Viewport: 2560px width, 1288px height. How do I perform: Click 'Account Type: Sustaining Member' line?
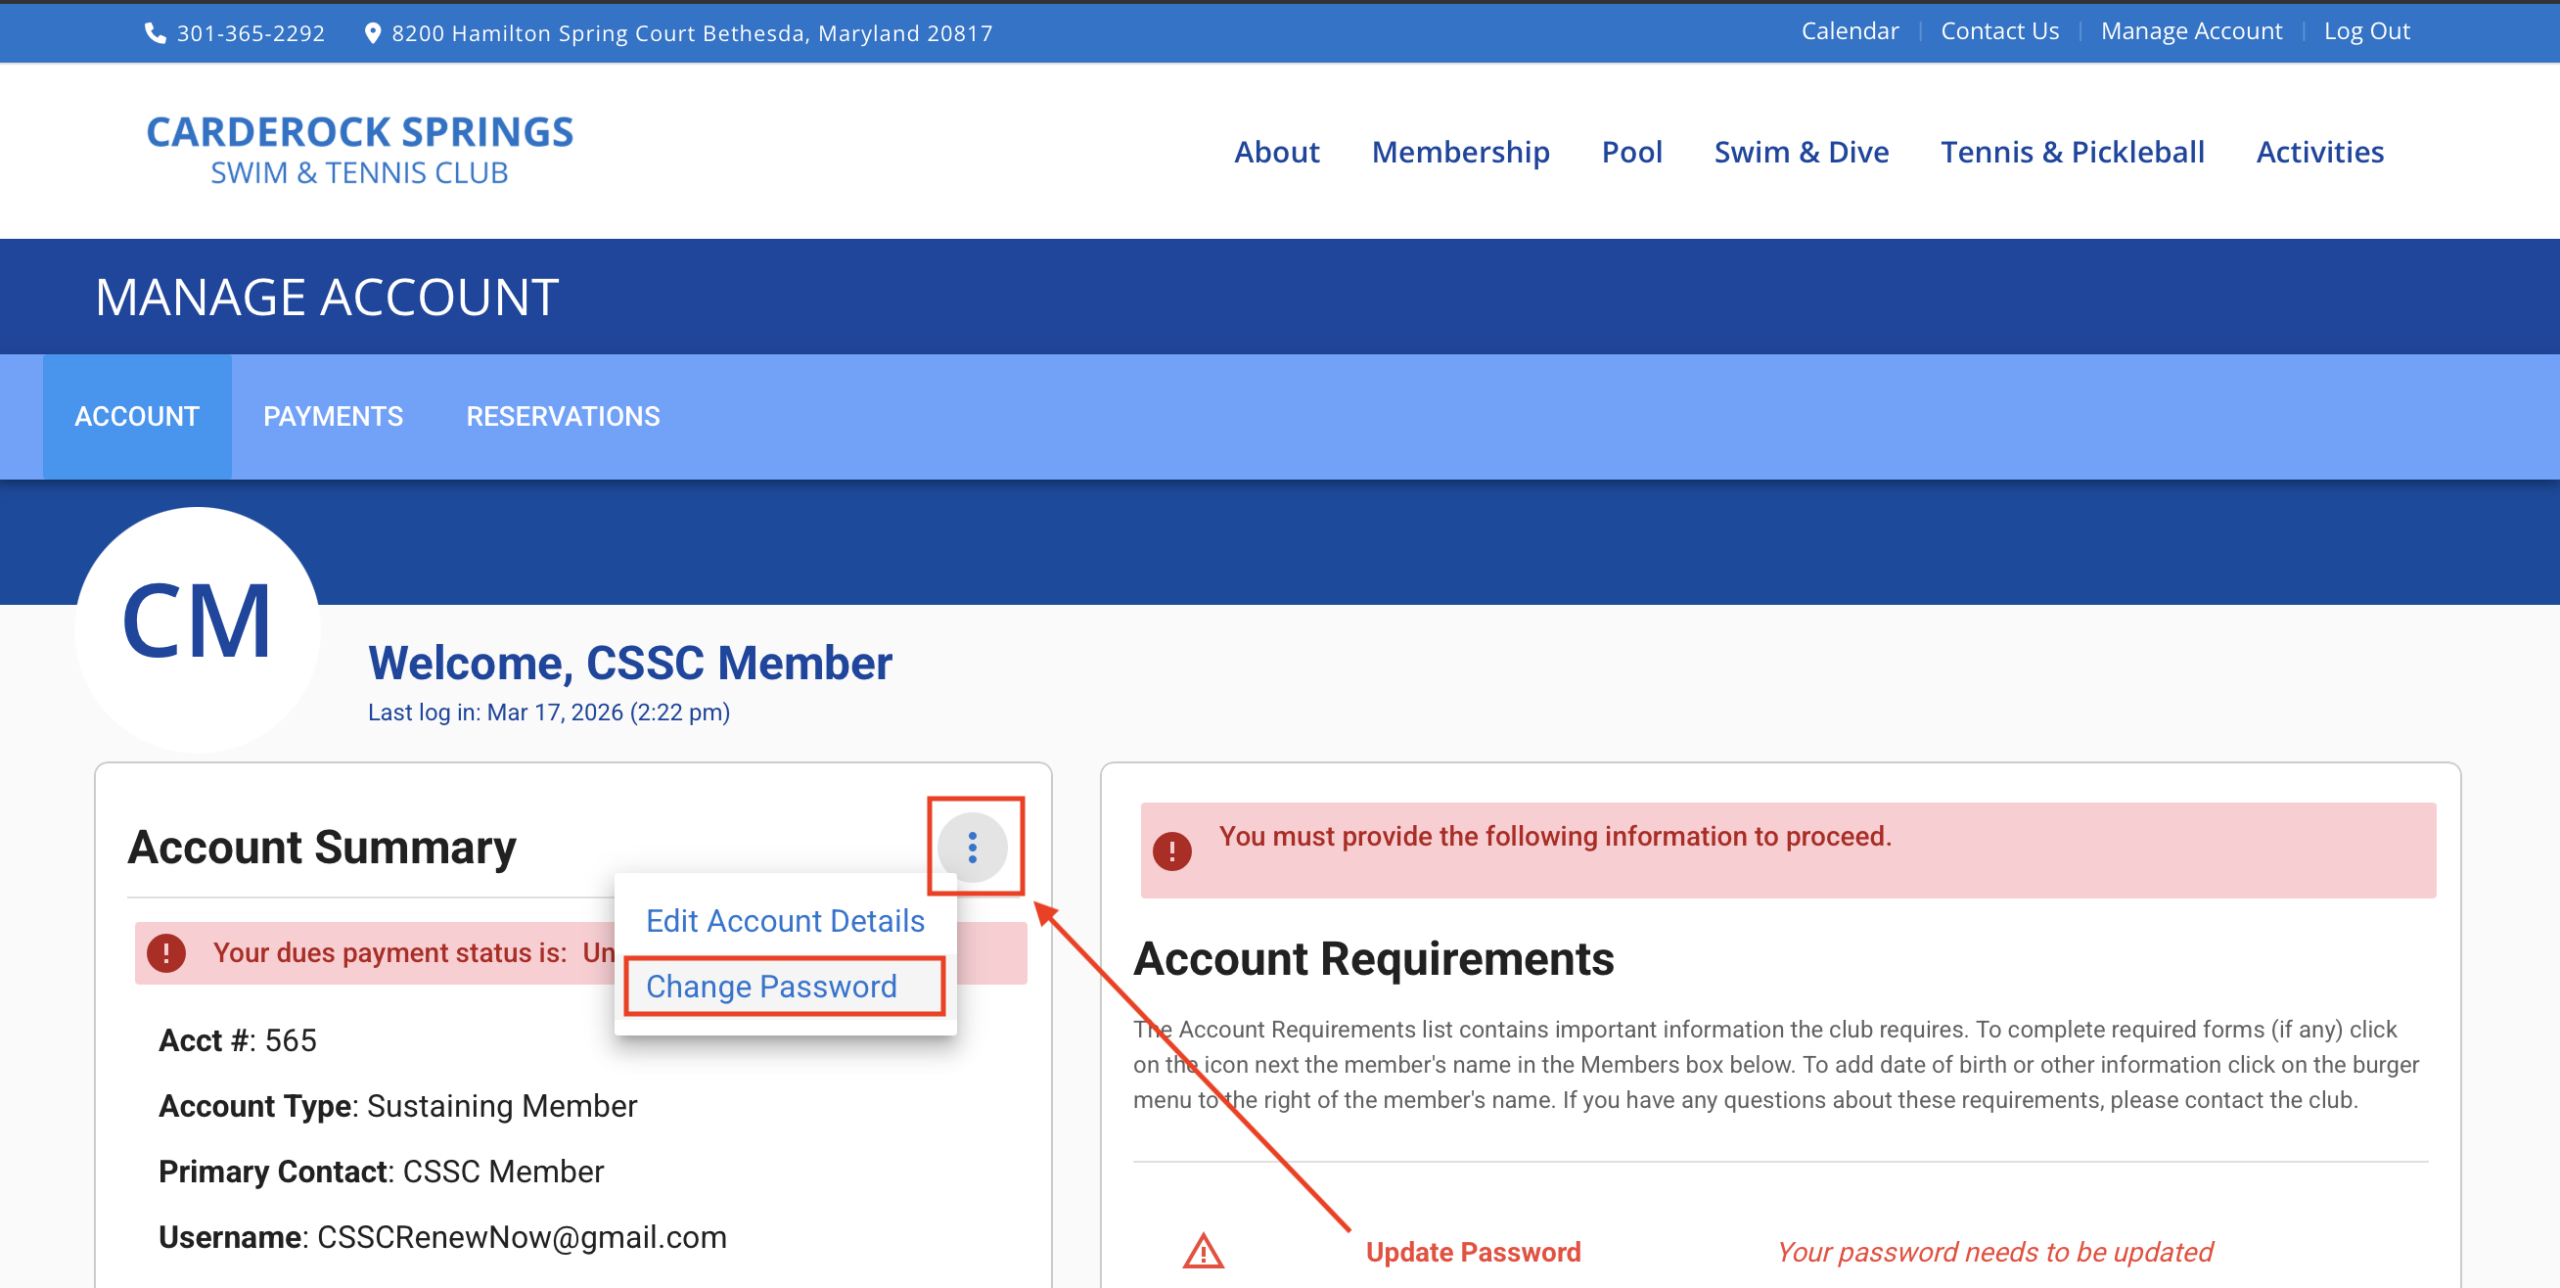397,1106
